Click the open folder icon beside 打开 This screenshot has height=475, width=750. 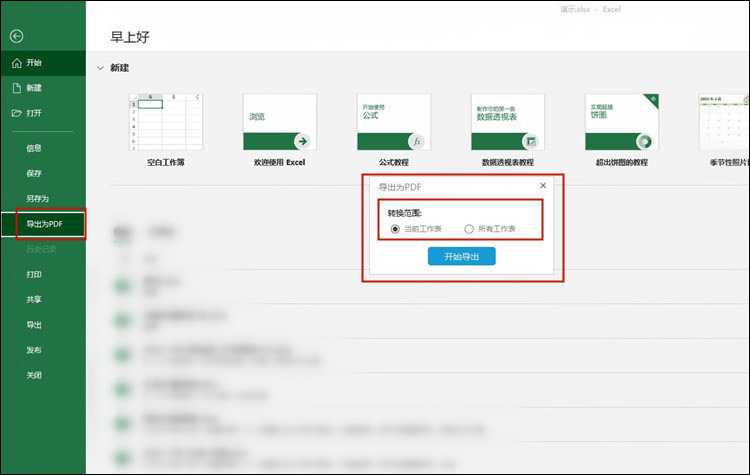pos(17,113)
